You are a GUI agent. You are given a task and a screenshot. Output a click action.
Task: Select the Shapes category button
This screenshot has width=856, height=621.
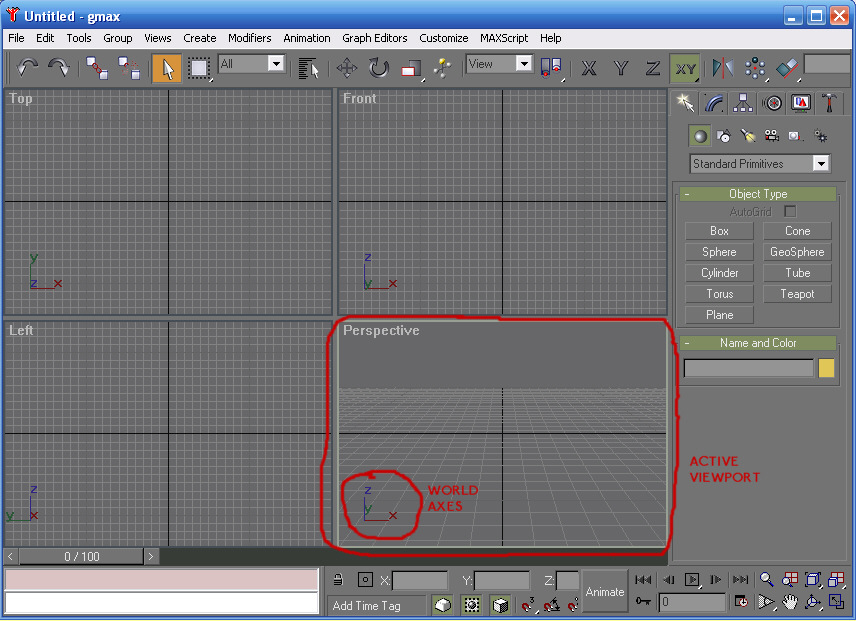[724, 136]
